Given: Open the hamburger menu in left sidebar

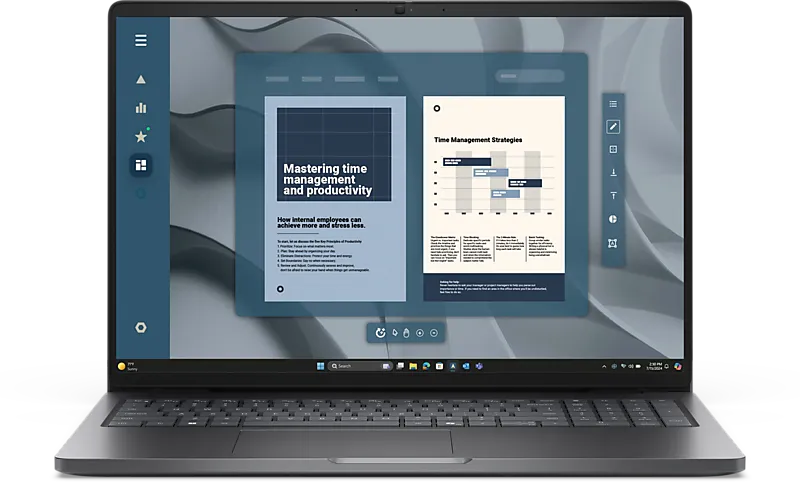Looking at the screenshot, I should pos(141,40).
